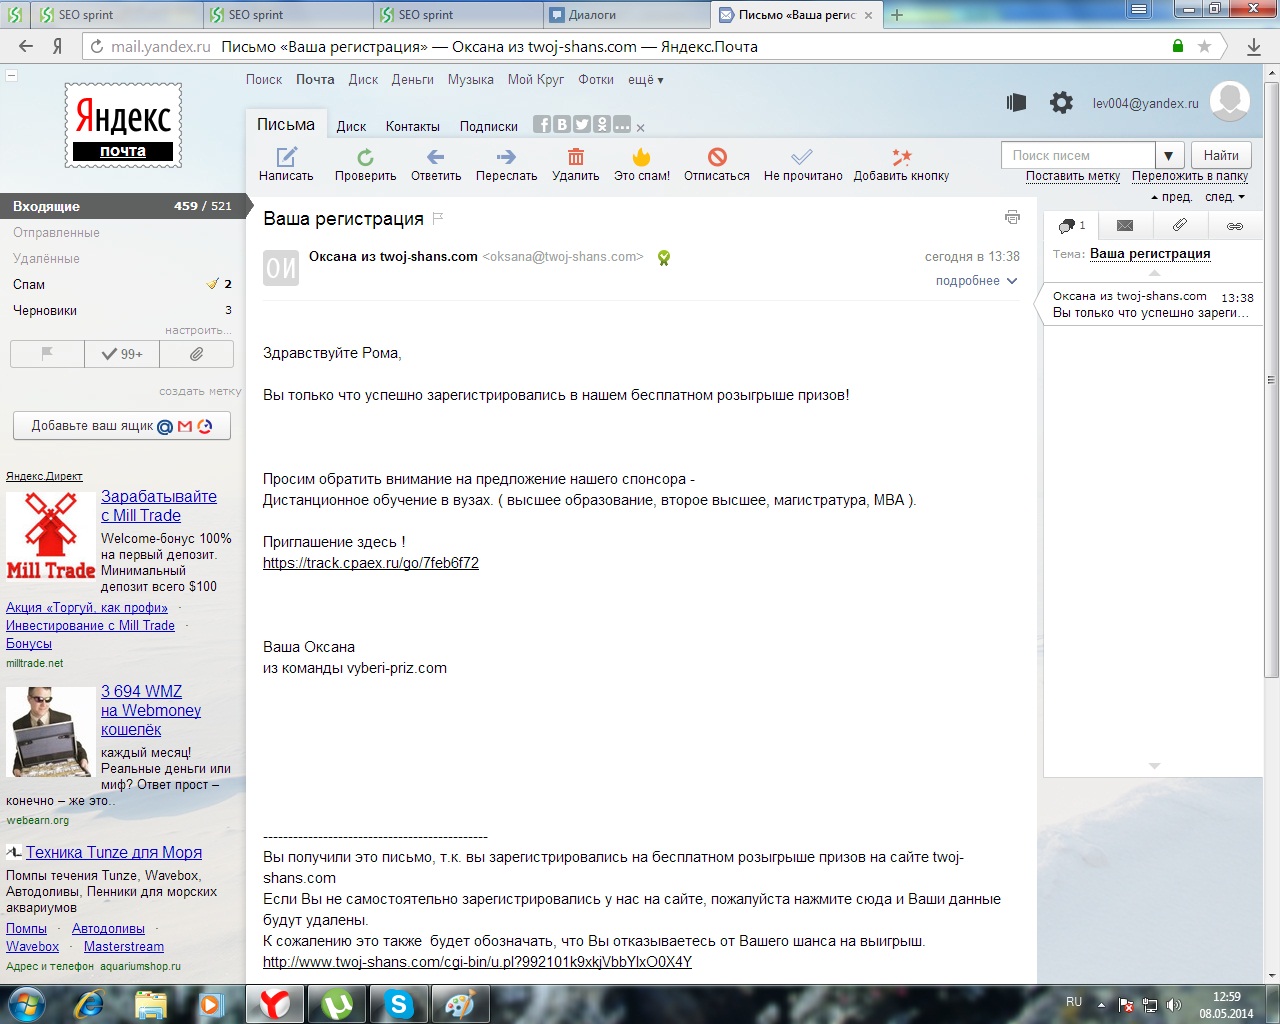Viewport: 1280px width, 1024px height.
Task: Go back with browser back arrow
Action: [26, 46]
